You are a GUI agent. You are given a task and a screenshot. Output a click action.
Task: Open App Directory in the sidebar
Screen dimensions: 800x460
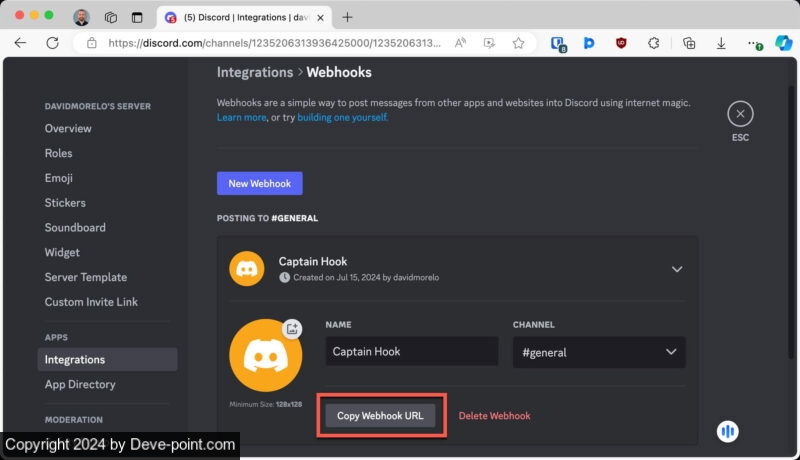pyautogui.click(x=80, y=384)
